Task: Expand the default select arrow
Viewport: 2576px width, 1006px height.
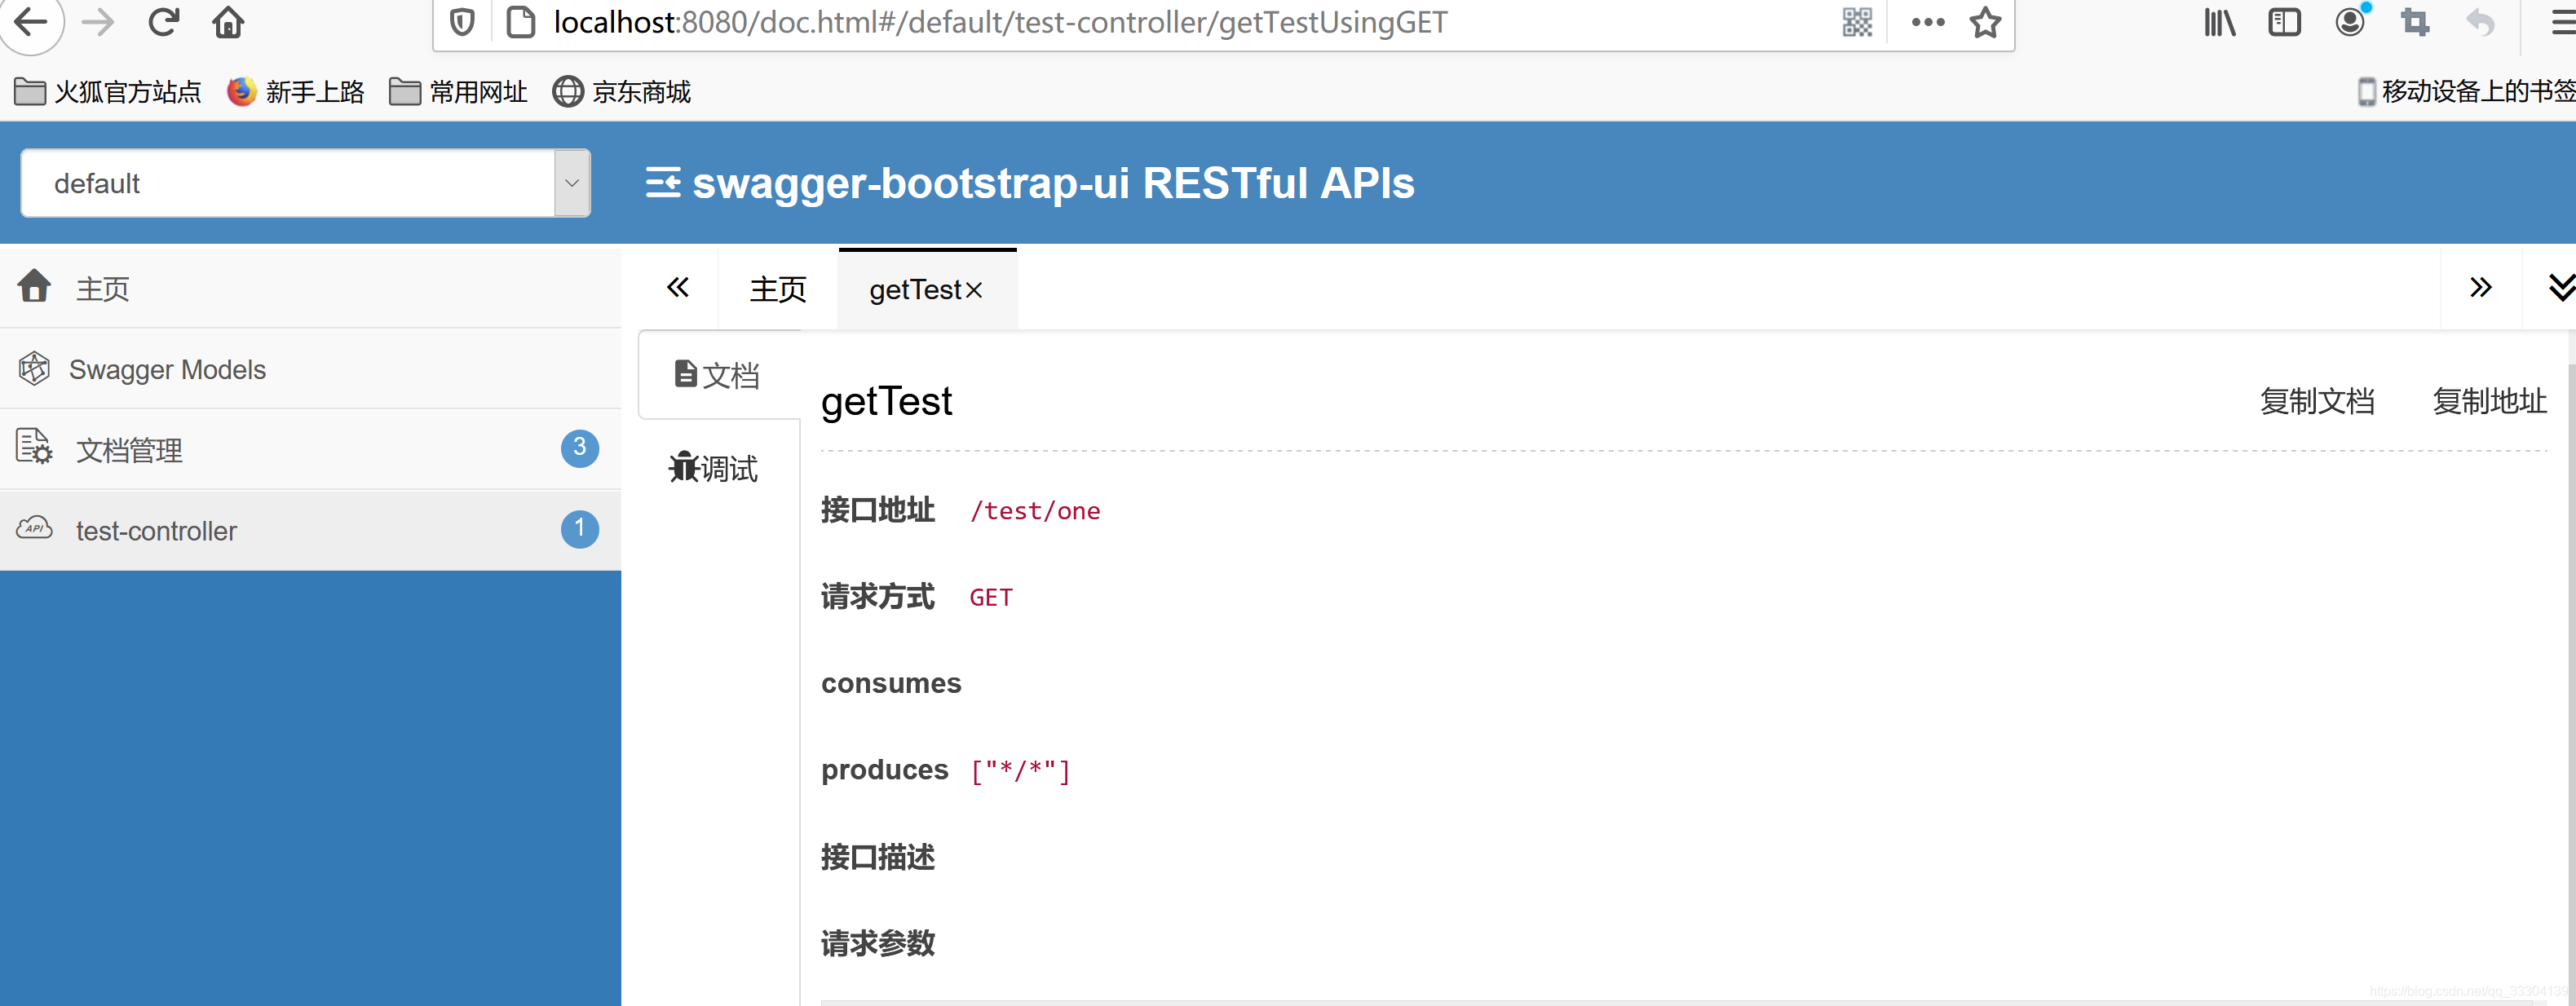Action: (572, 183)
